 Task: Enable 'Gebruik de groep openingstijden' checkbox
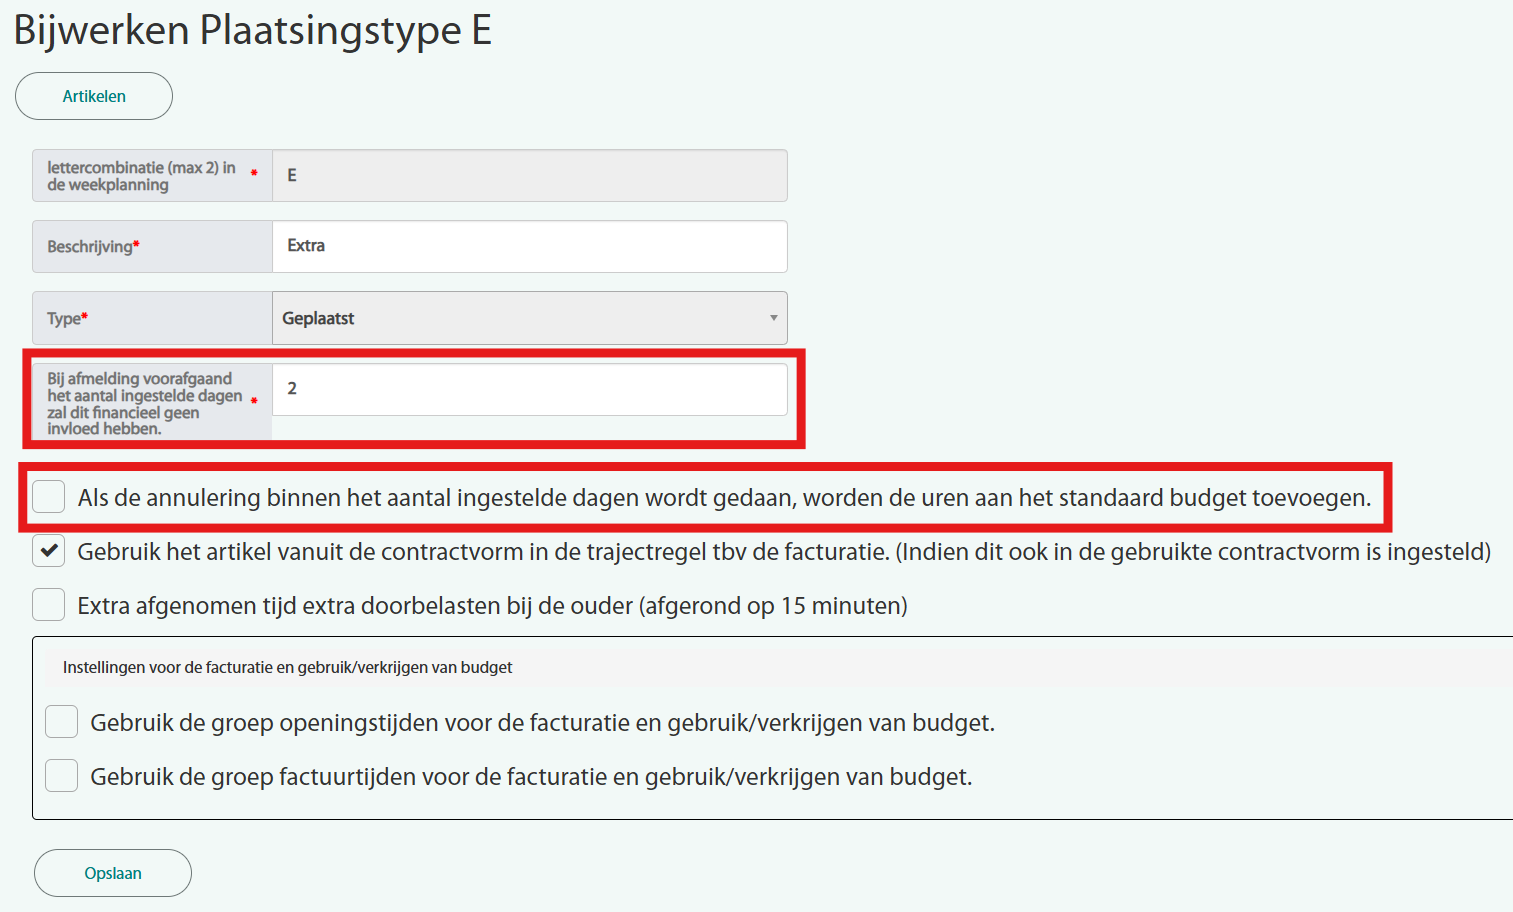62,722
